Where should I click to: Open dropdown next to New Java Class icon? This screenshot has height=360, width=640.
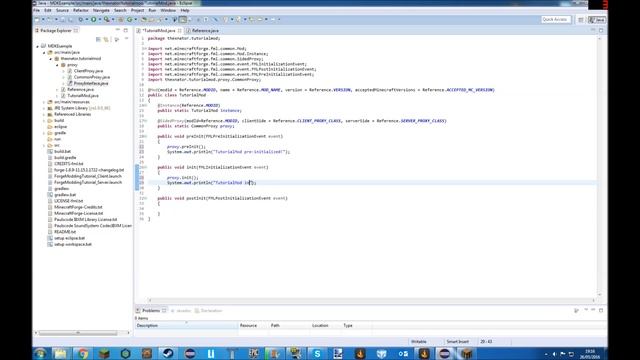[x=136, y=20]
